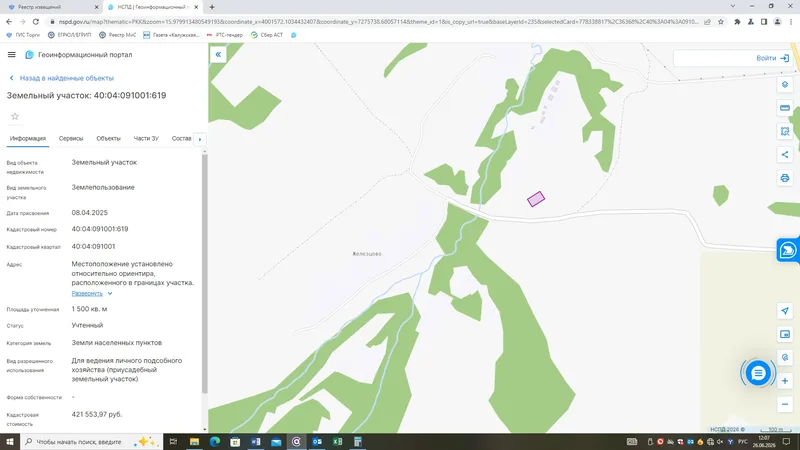Open Excel from the taskbar
800x450 pixels.
pyautogui.click(x=337, y=442)
